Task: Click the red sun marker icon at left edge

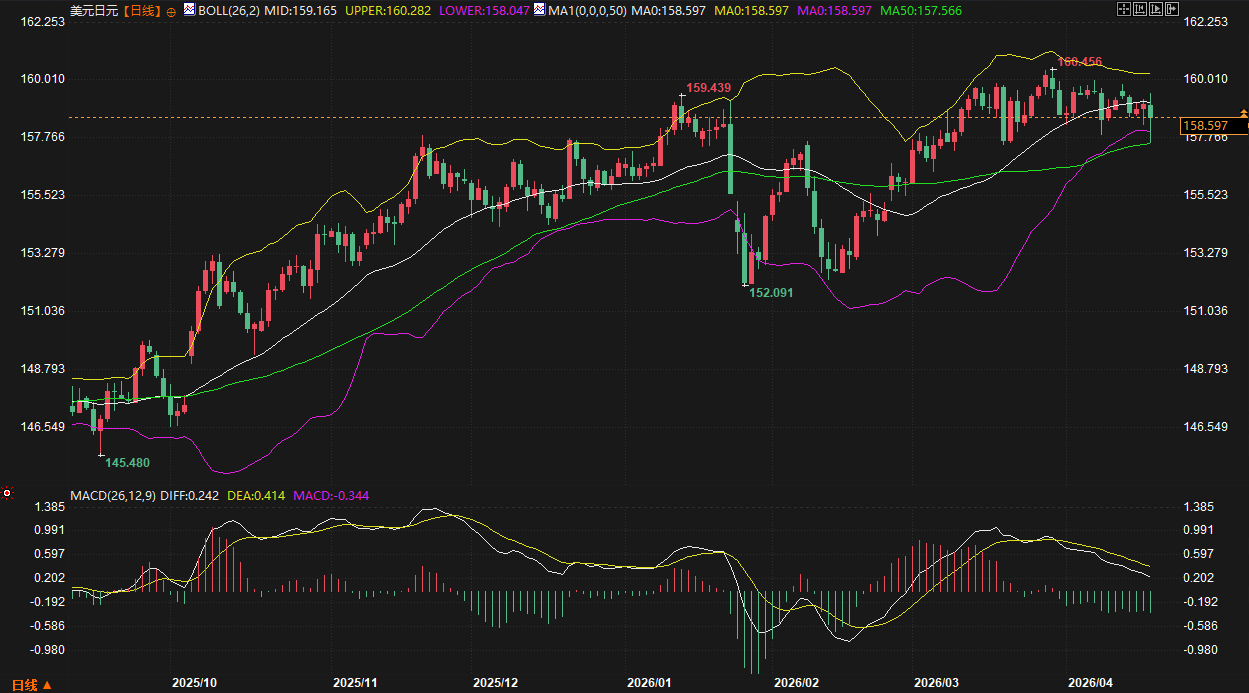Action: 7,493
